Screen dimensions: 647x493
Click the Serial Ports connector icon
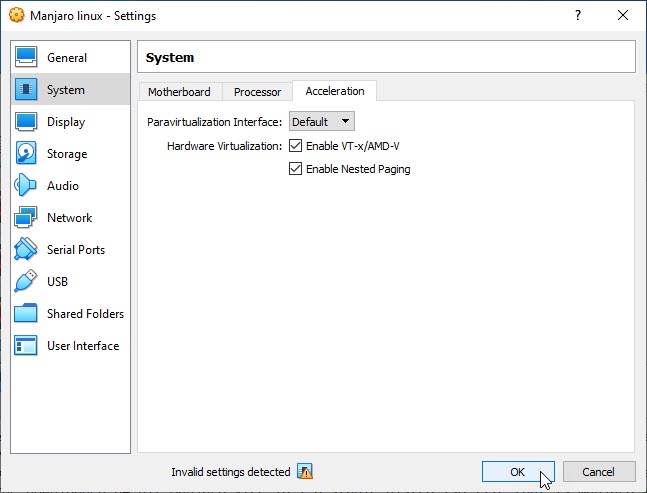tap(25, 249)
